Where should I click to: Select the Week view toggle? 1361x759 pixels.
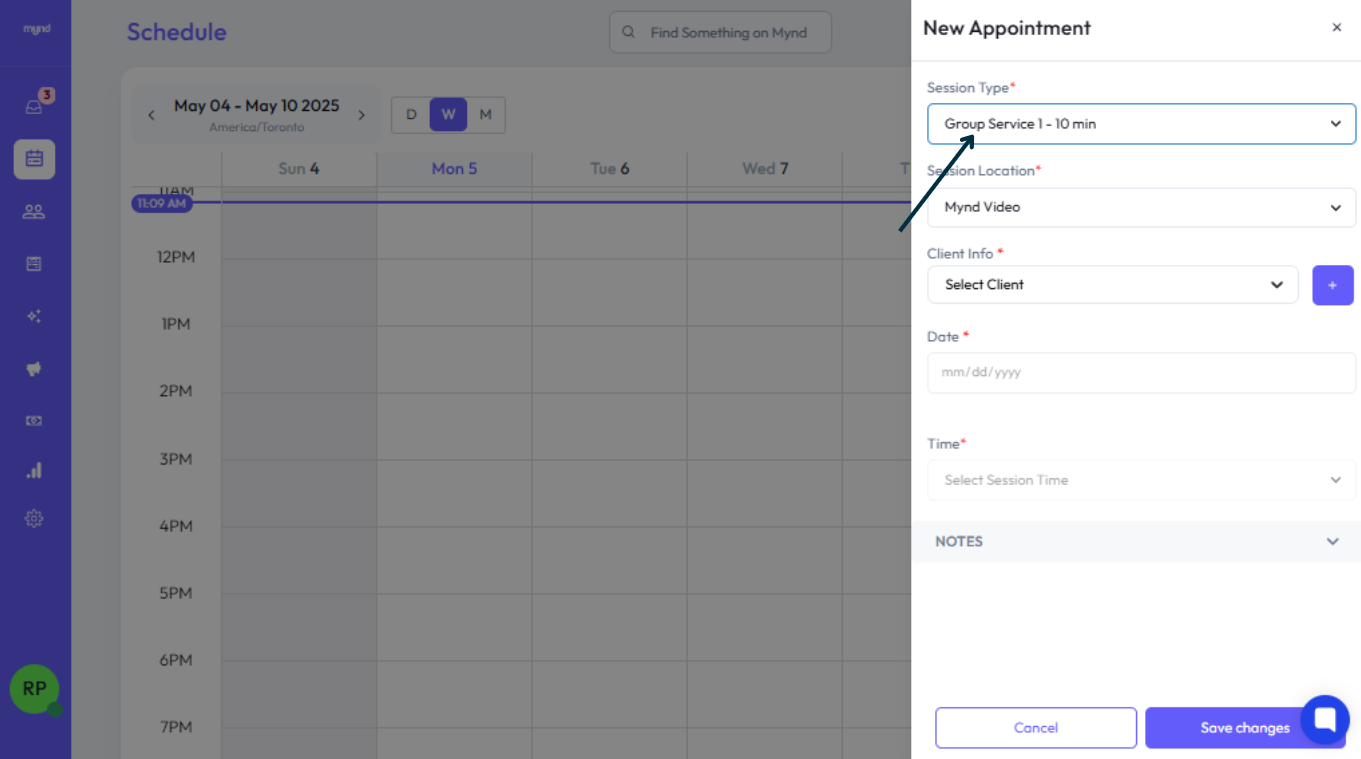pos(448,115)
